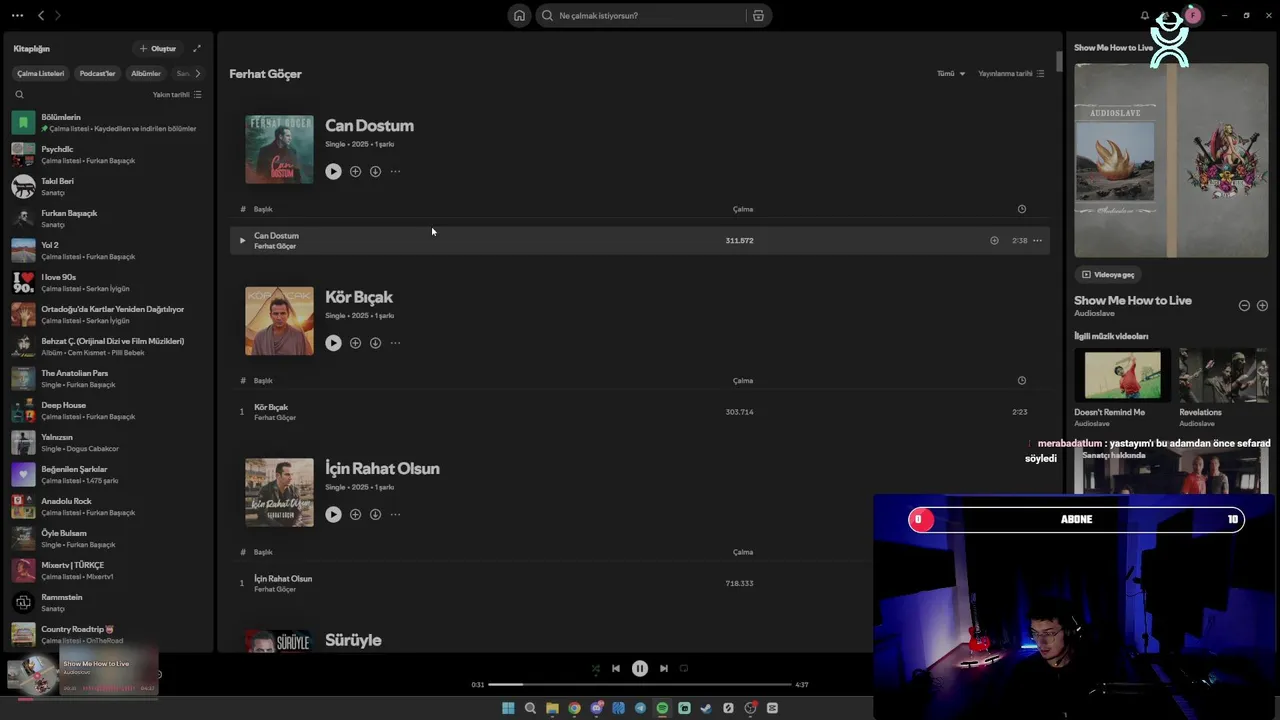Play the Can Dostum single

[333, 172]
